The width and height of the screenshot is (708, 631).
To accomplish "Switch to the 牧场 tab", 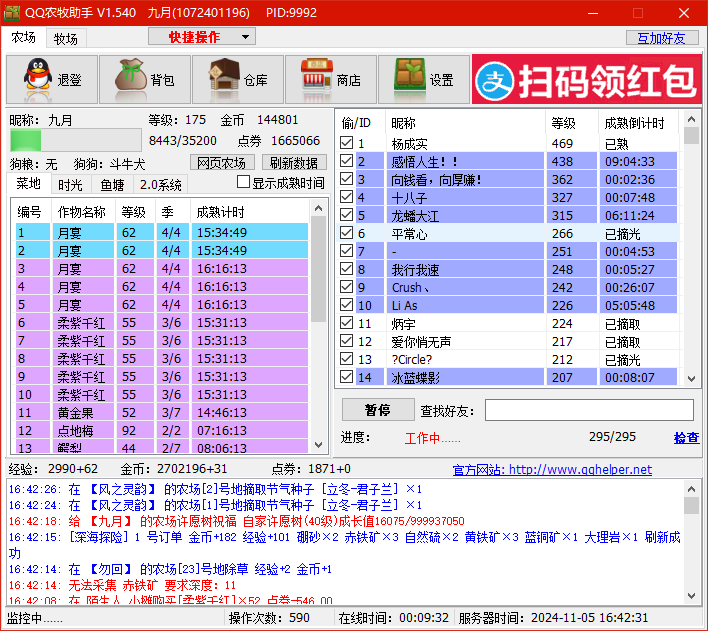I will click(x=66, y=38).
